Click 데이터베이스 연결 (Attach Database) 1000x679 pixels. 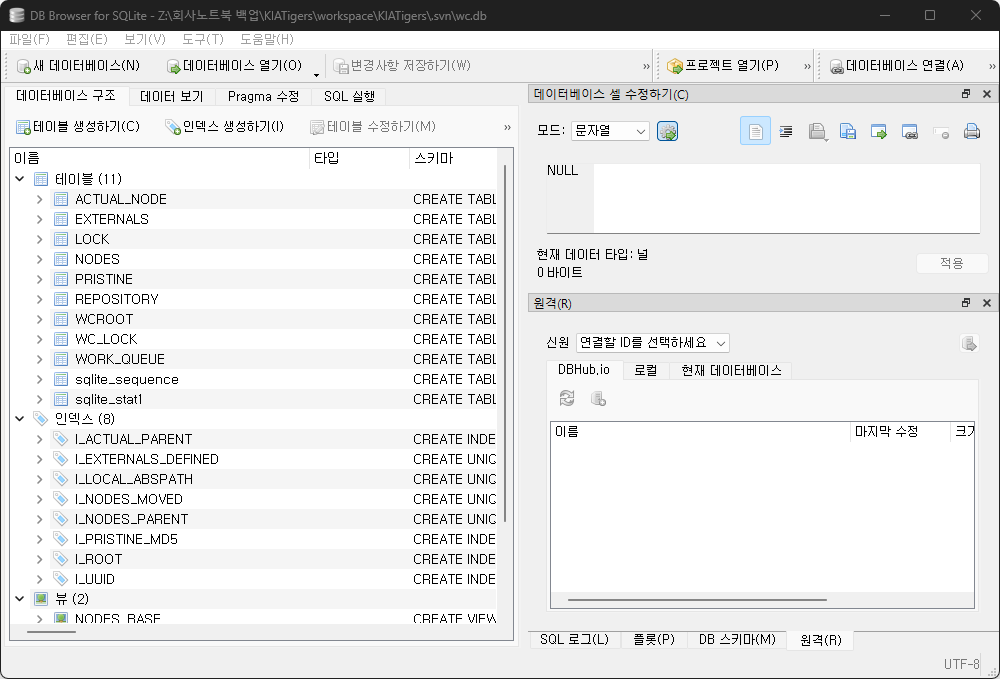(896, 66)
